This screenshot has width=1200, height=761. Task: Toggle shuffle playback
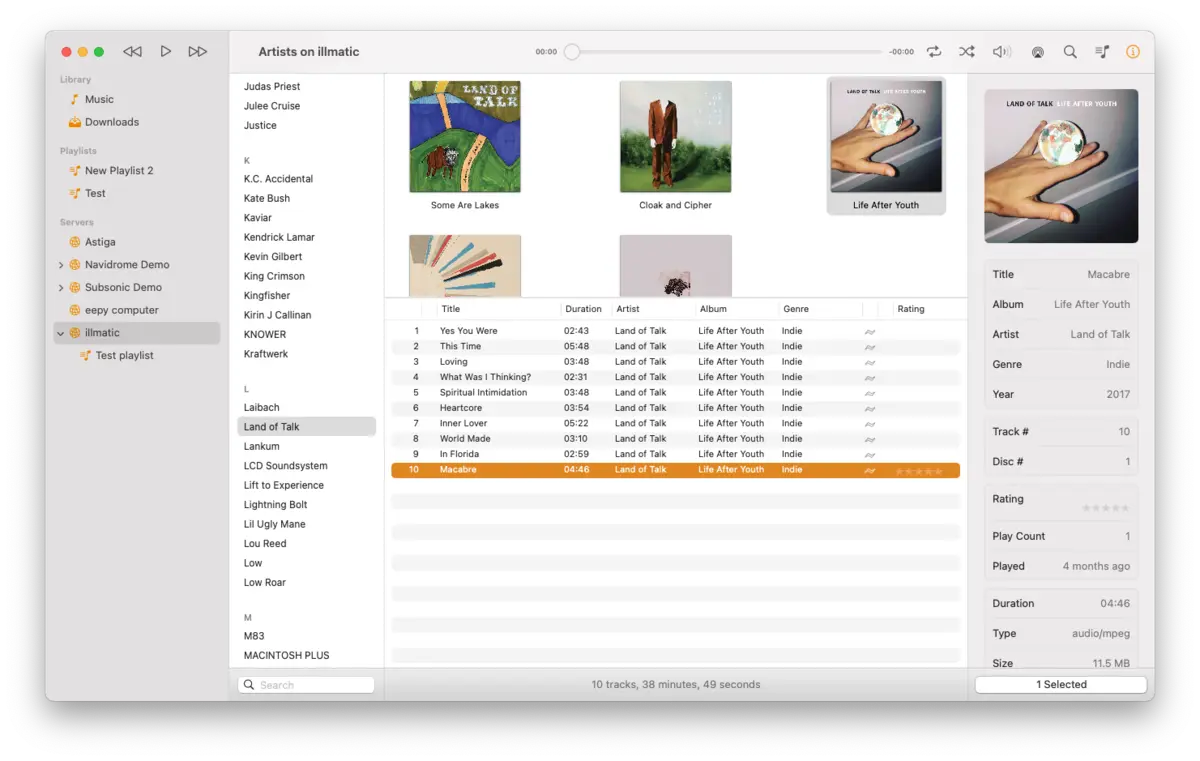click(x=966, y=52)
